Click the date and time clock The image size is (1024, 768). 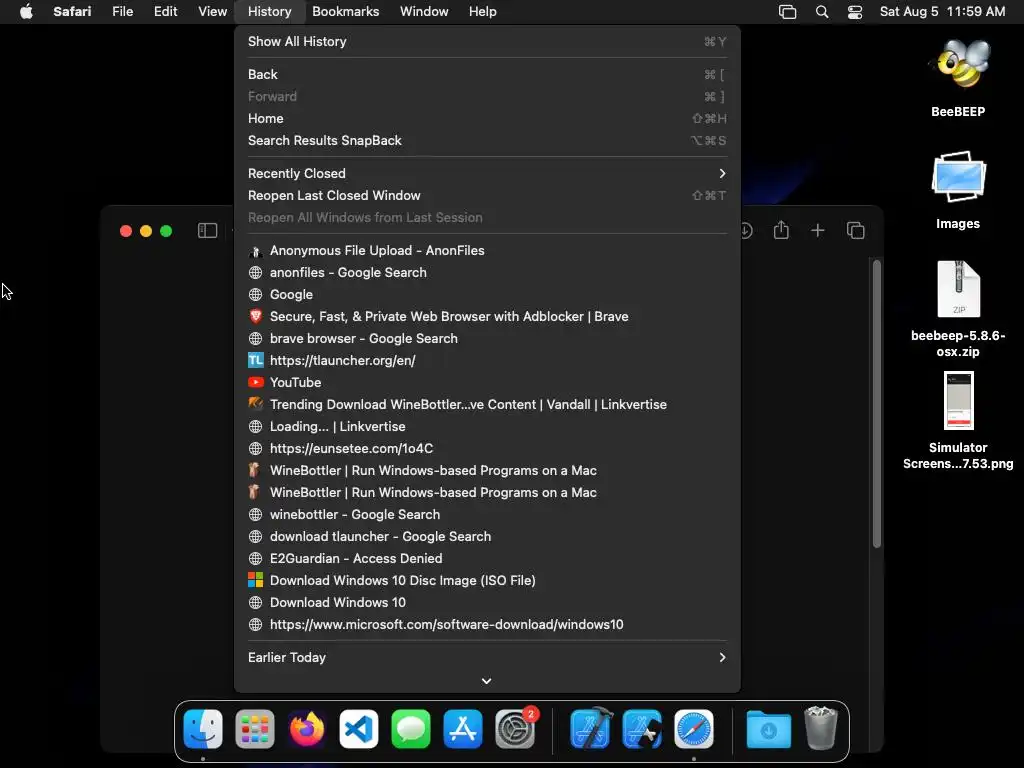pos(942,12)
